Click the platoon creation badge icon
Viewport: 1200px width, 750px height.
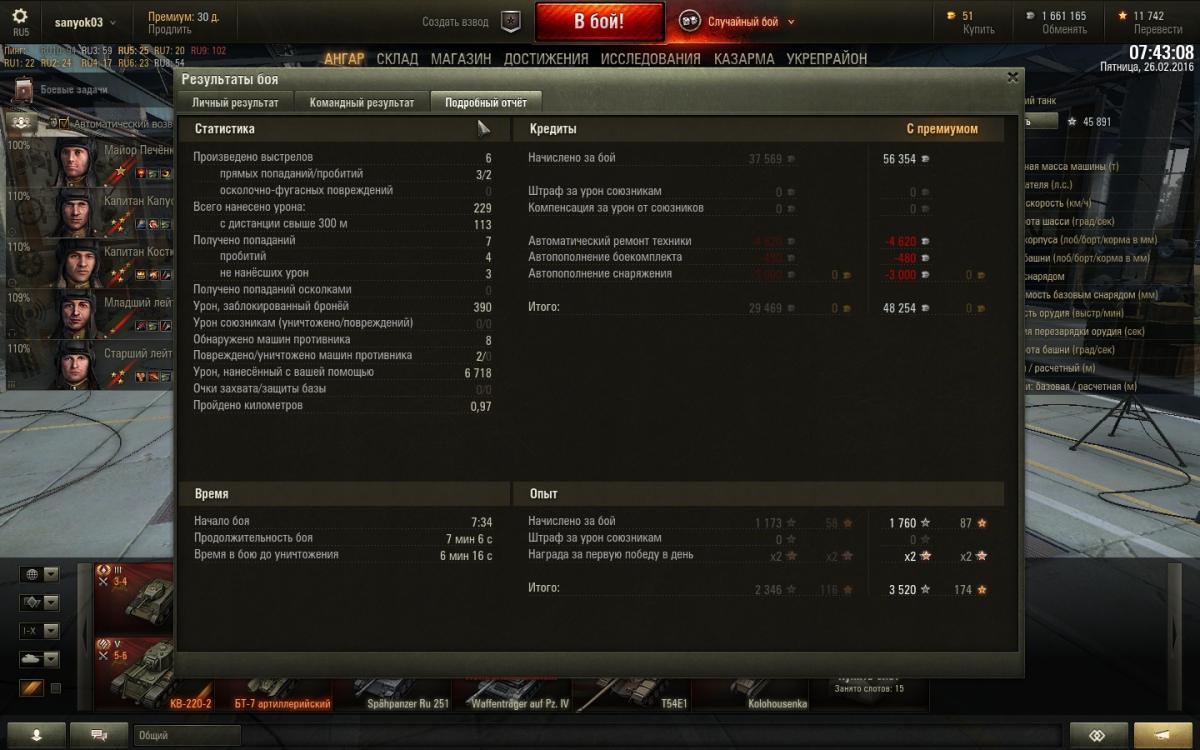pos(510,21)
